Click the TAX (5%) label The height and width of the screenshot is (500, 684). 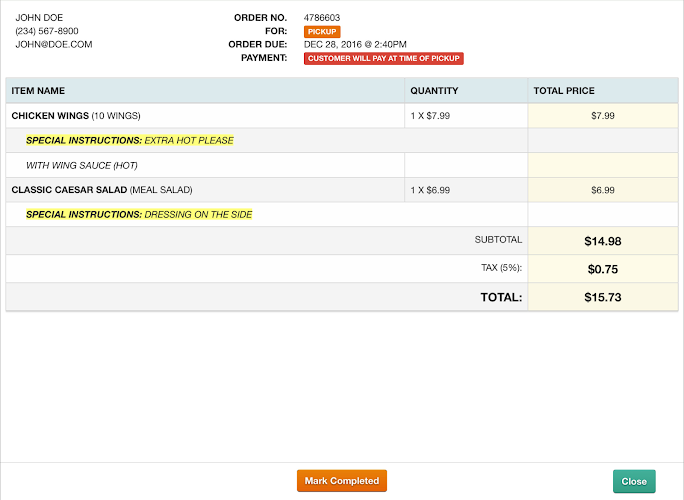pyautogui.click(x=502, y=267)
